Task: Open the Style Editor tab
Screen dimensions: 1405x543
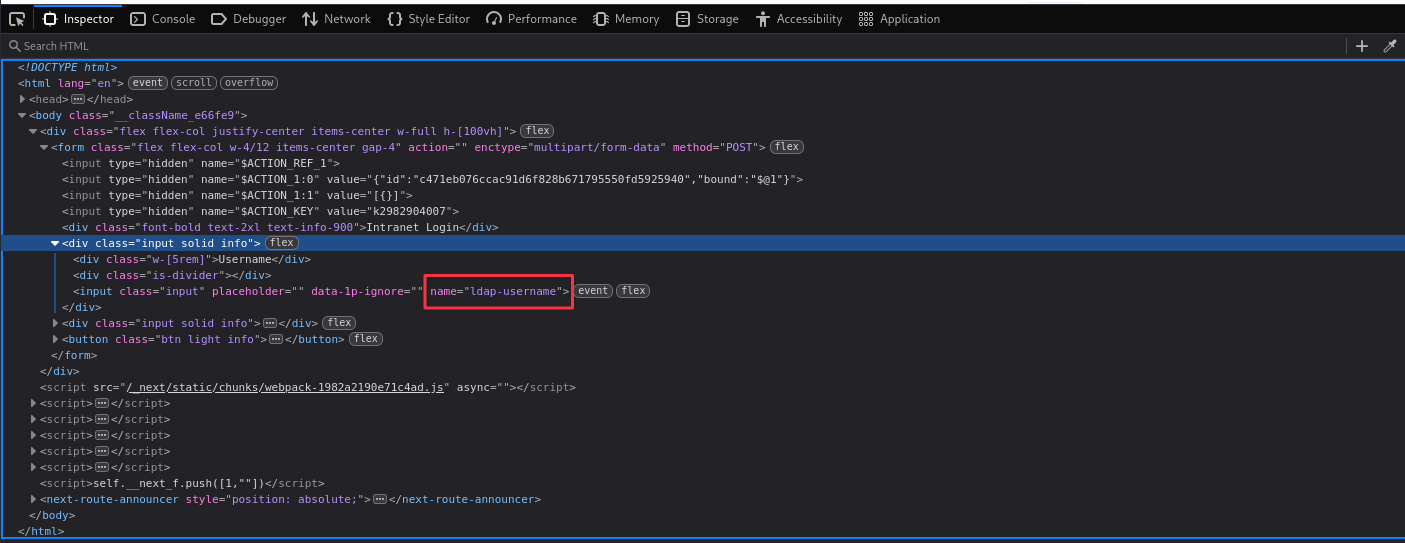Action: pyautogui.click(x=429, y=19)
